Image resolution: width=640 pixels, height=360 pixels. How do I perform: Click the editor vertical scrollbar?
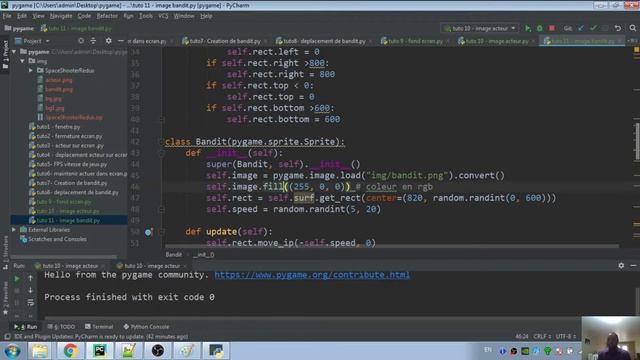tap(638, 141)
